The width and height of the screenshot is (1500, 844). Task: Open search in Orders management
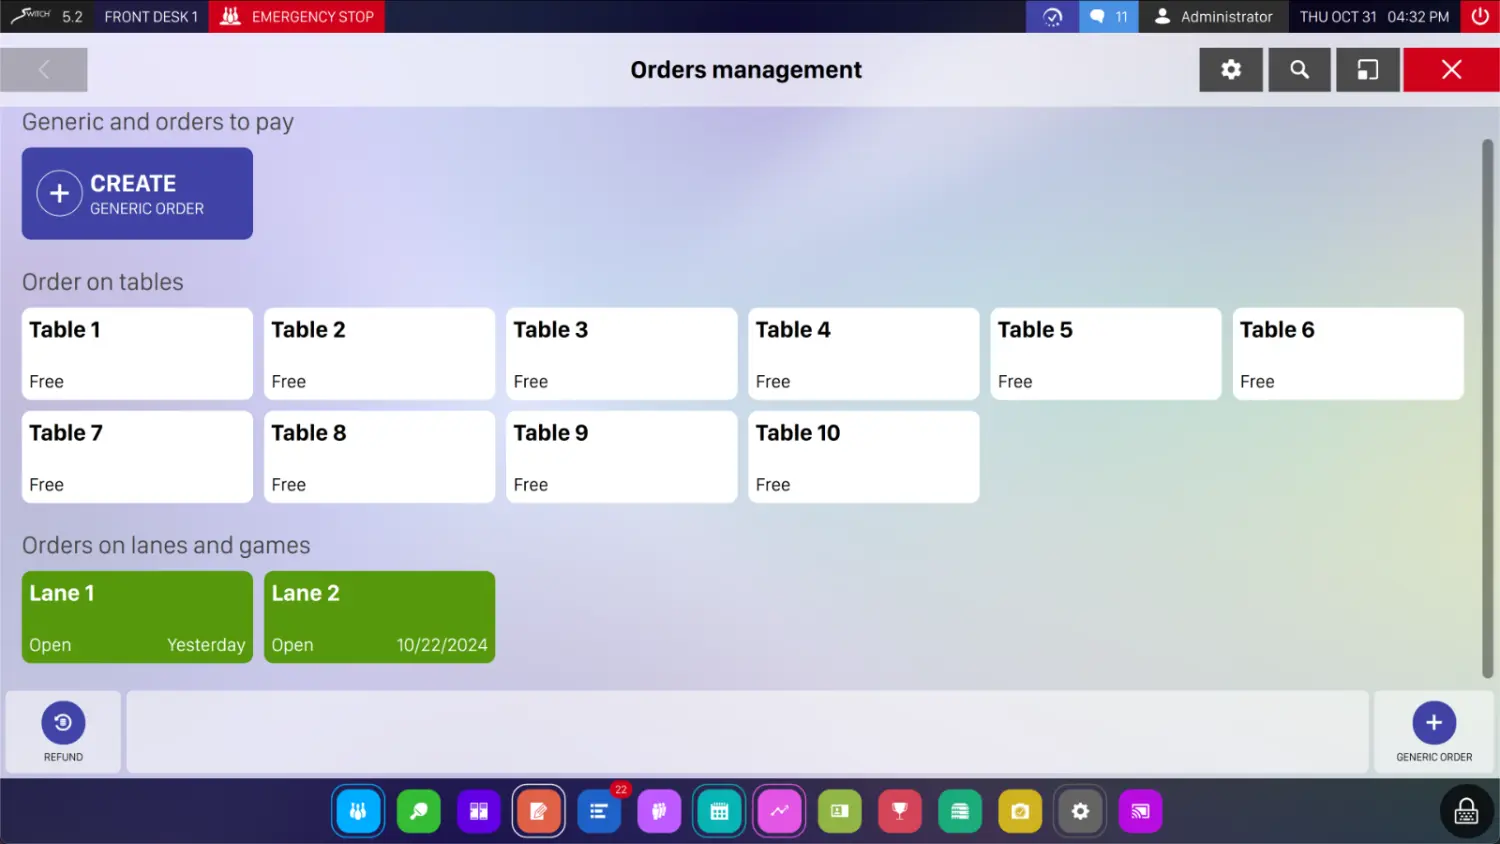pyautogui.click(x=1300, y=70)
